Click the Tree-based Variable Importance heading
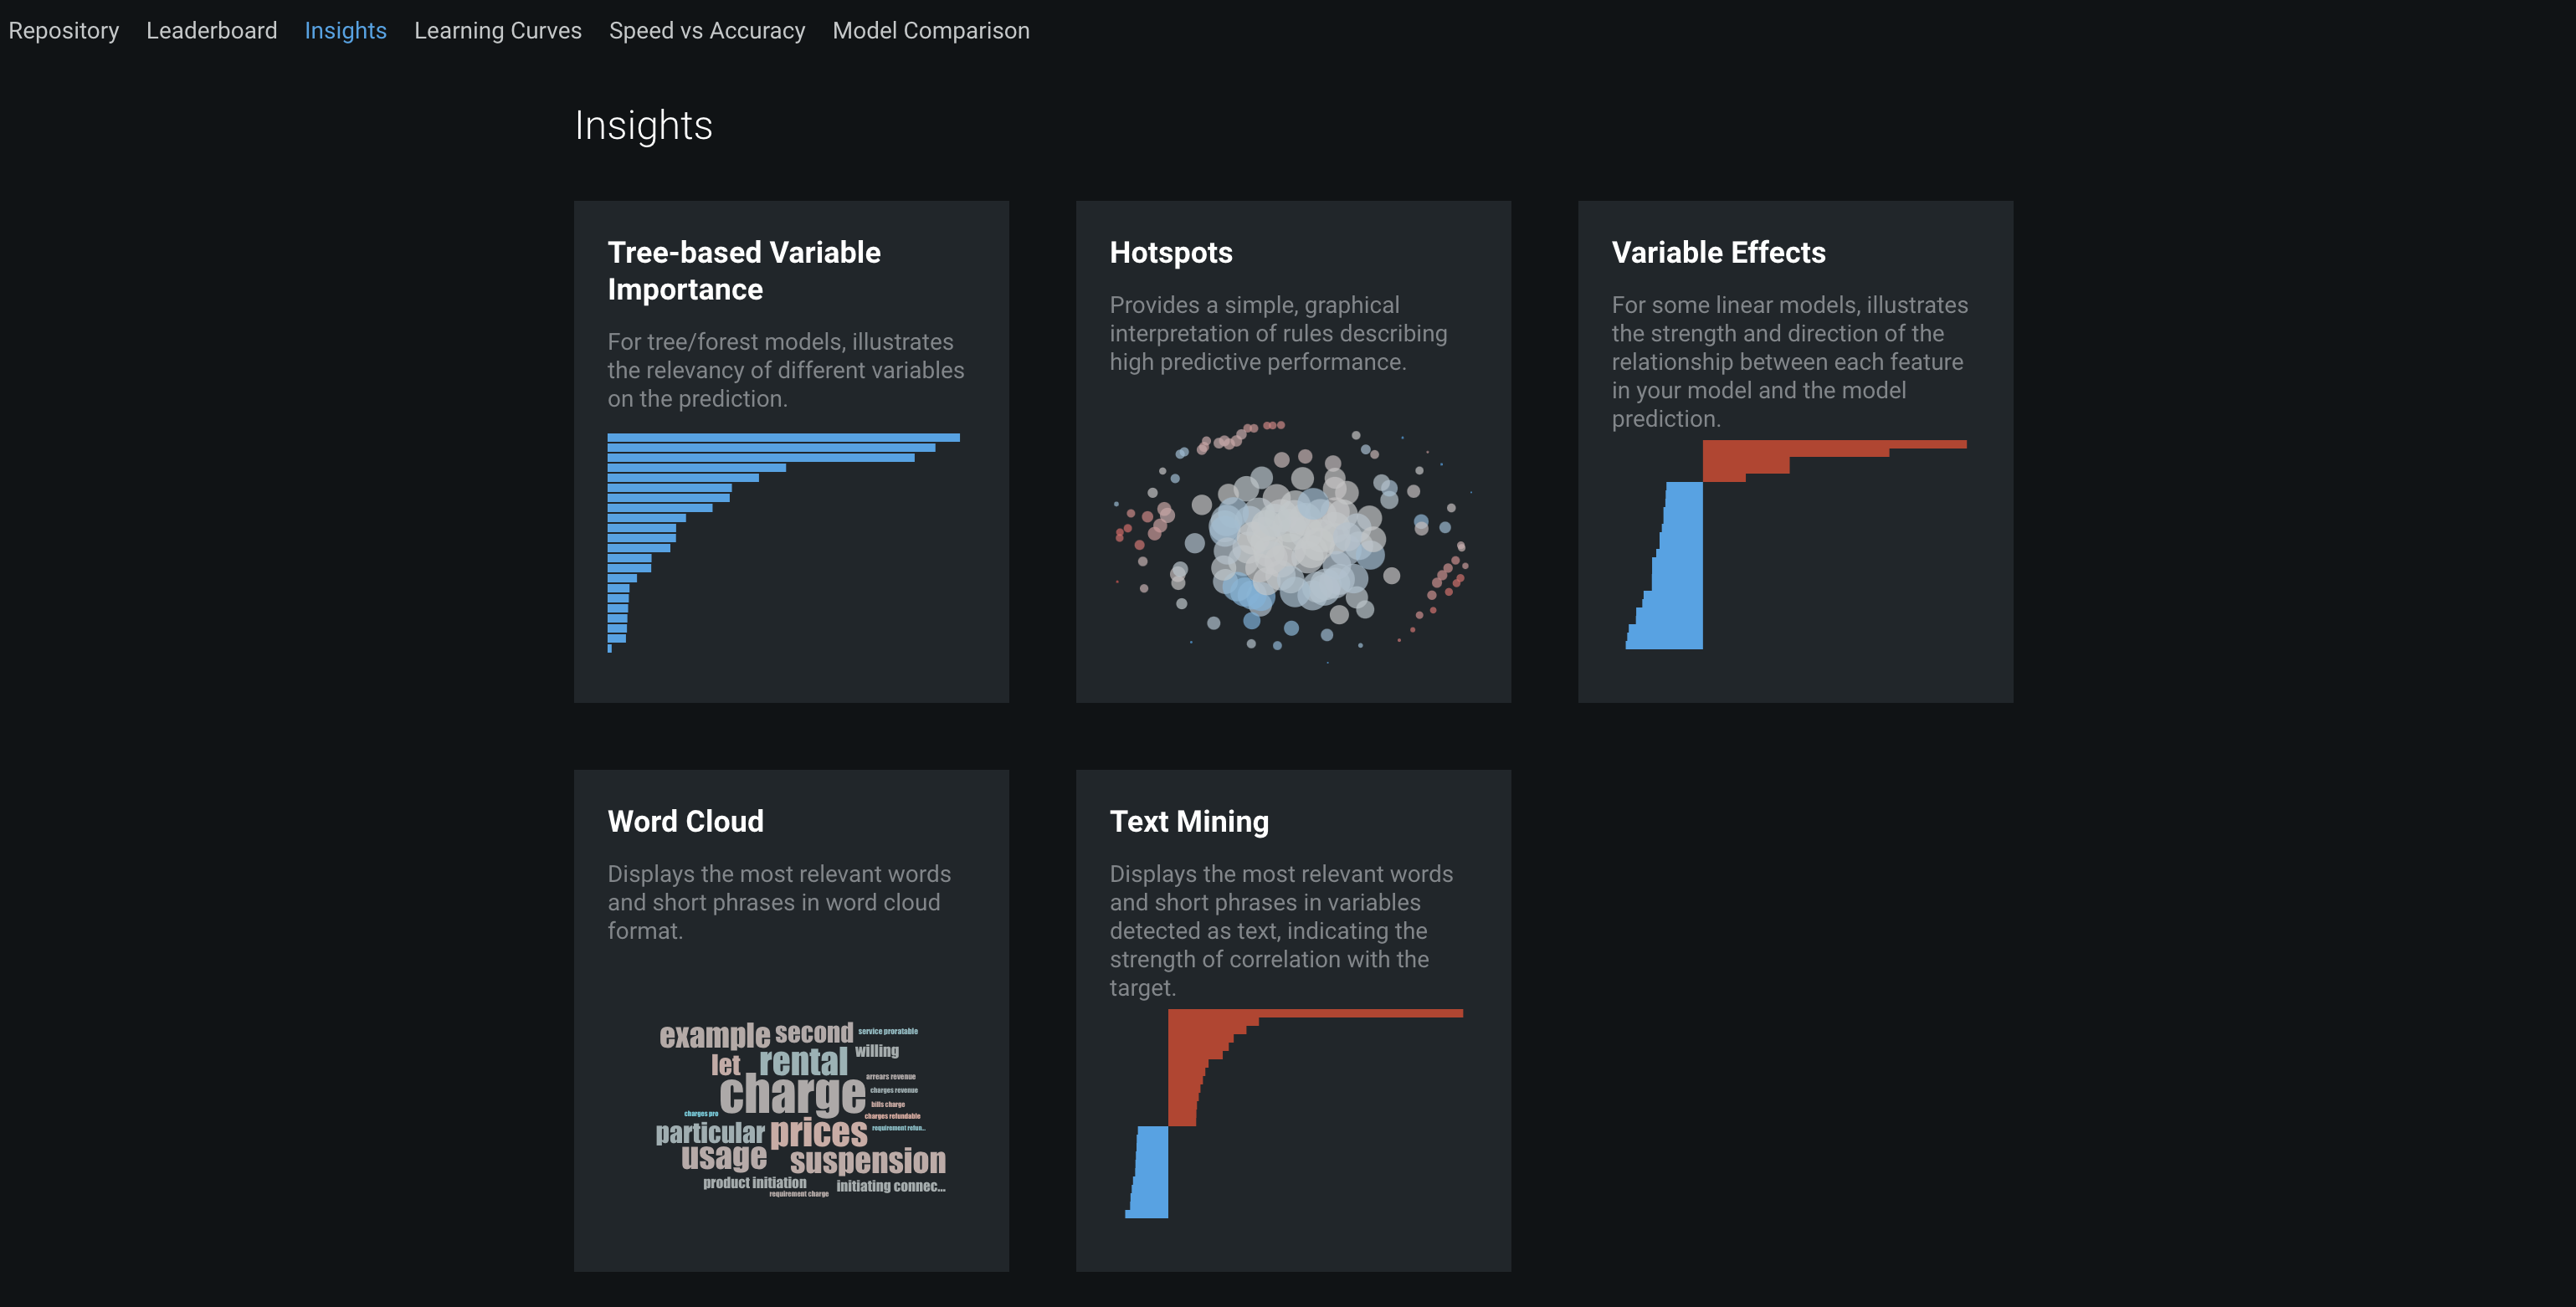This screenshot has height=1307, width=2576. (x=744, y=271)
